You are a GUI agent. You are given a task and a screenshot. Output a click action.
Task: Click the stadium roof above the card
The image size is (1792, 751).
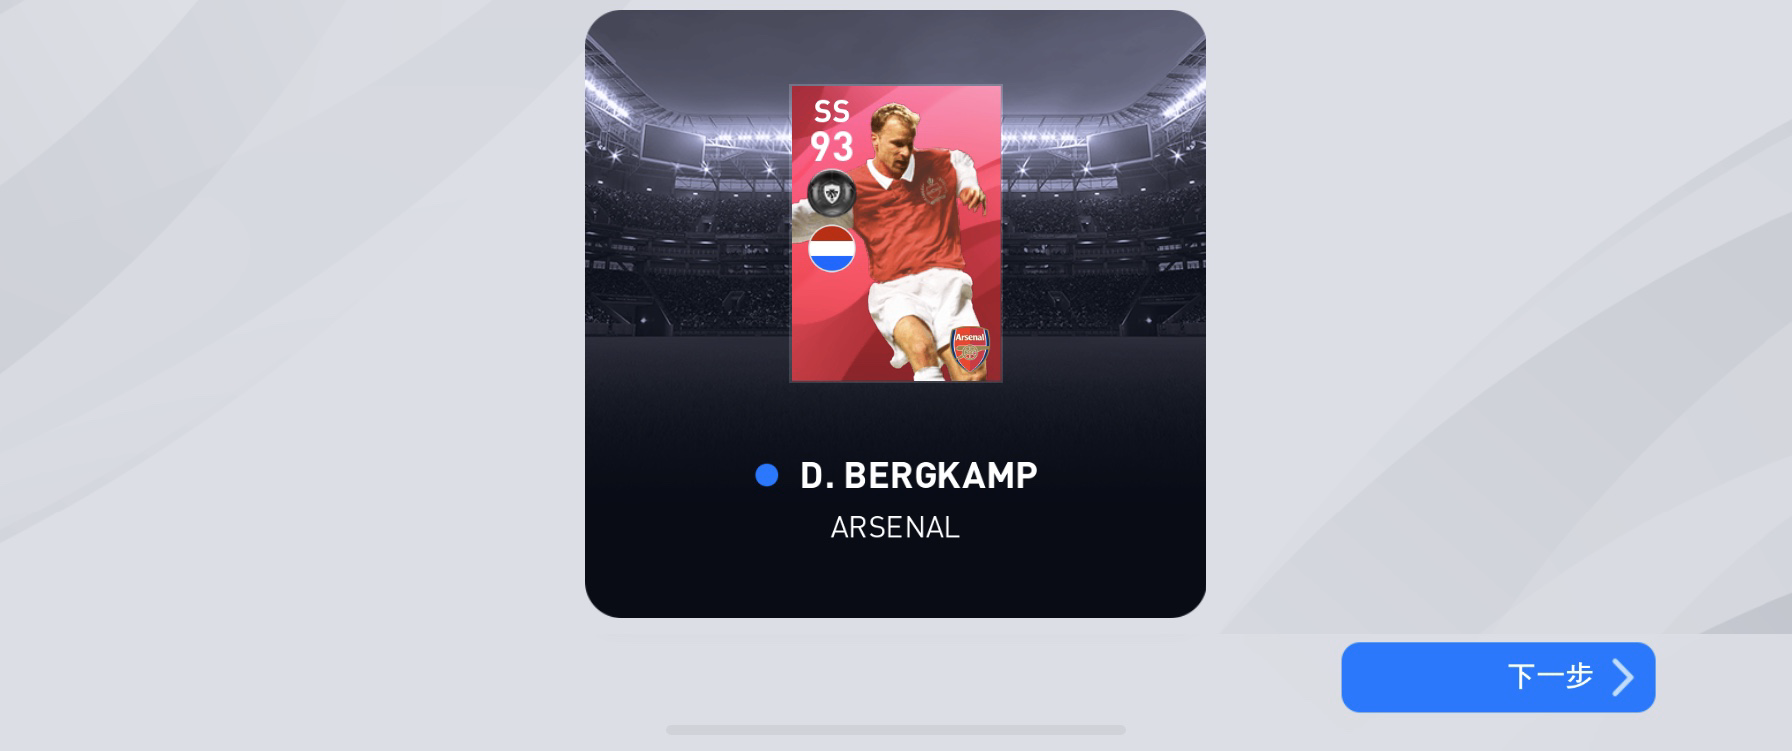point(895,45)
